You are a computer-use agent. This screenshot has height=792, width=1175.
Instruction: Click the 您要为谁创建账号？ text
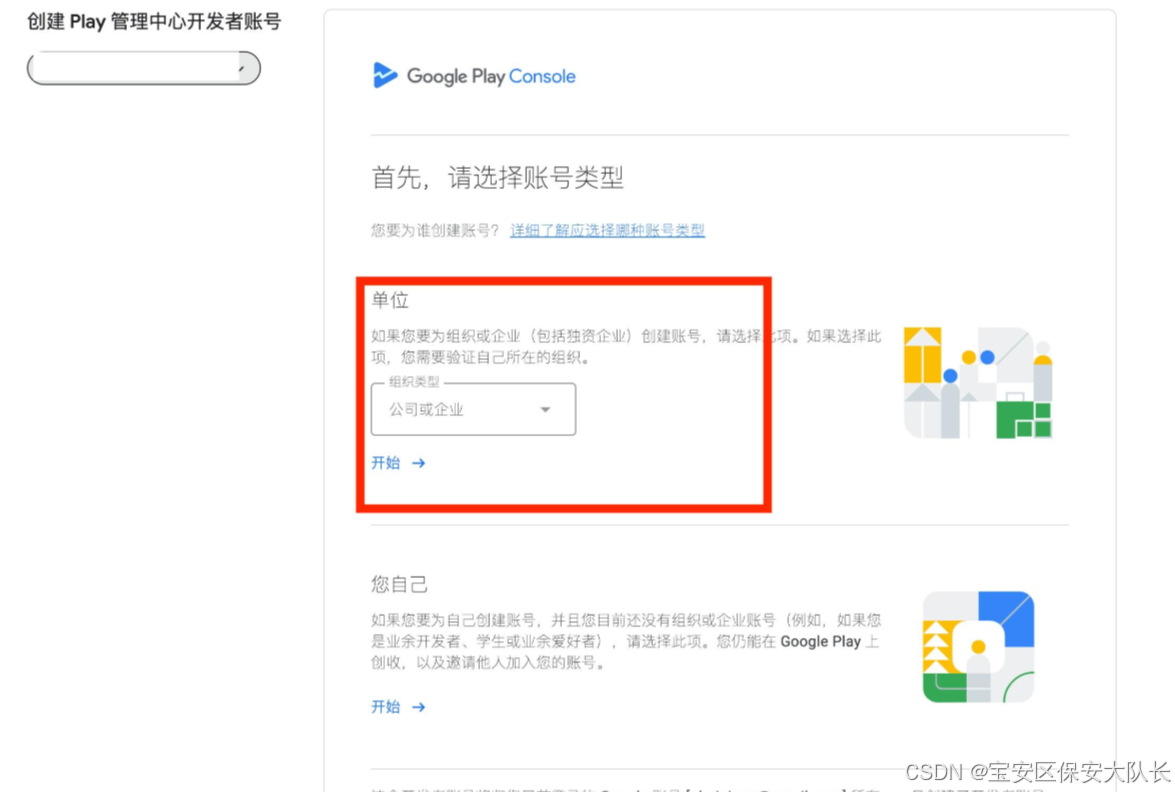[435, 230]
